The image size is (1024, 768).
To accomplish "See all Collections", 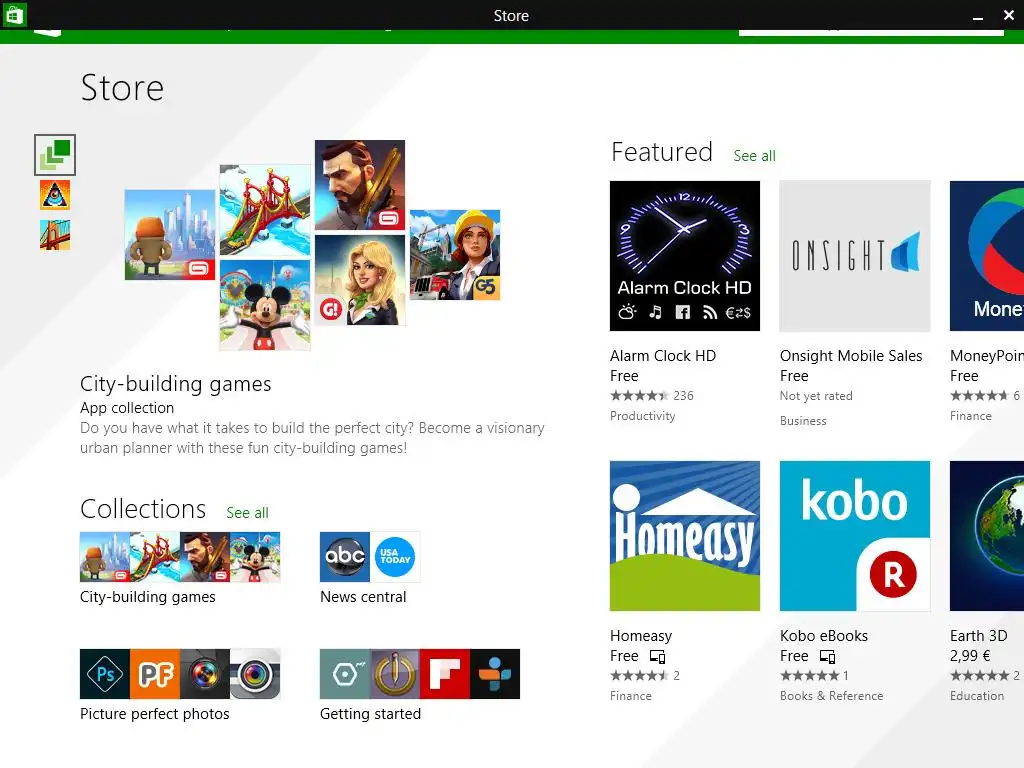I will pyautogui.click(x=248, y=513).
